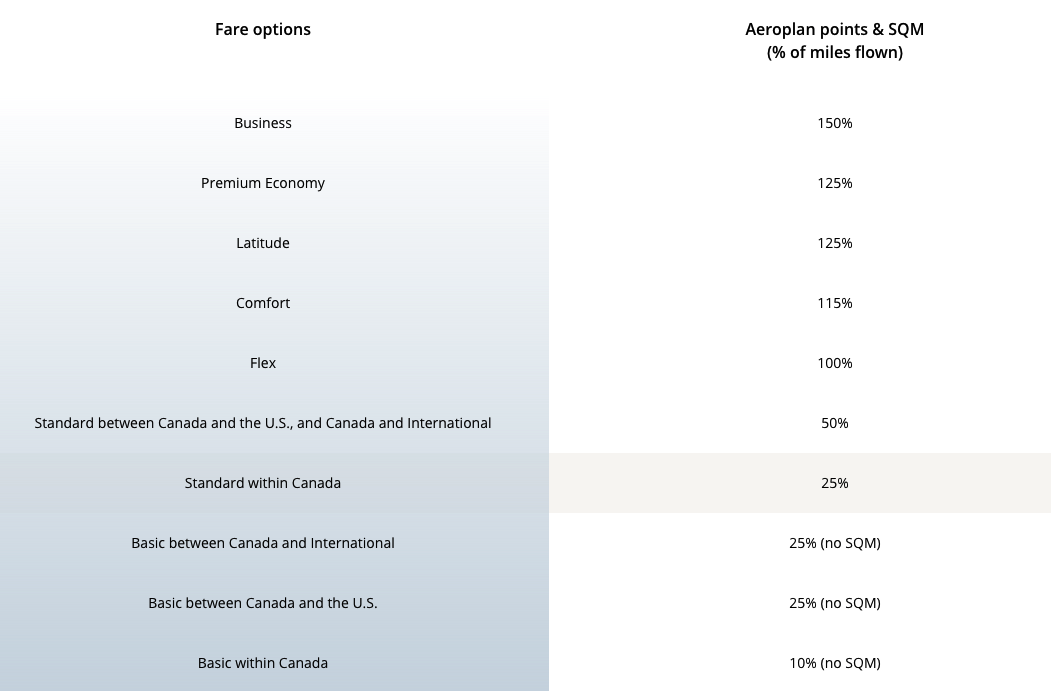1051x691 pixels.
Task: Click Standard between Canada and U.S. row
Action: [263, 423]
